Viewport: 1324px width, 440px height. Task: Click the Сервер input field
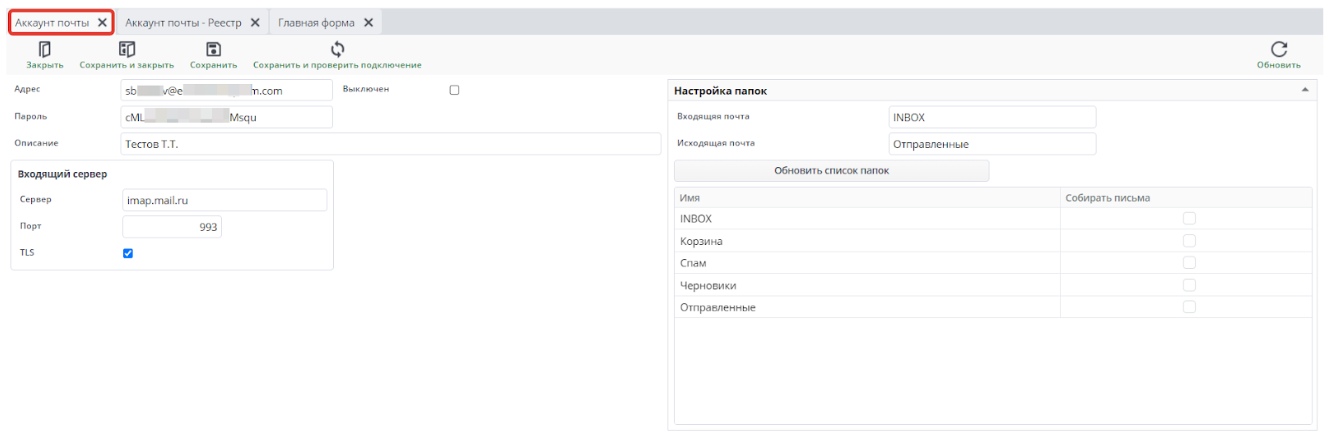pyautogui.click(x=224, y=200)
